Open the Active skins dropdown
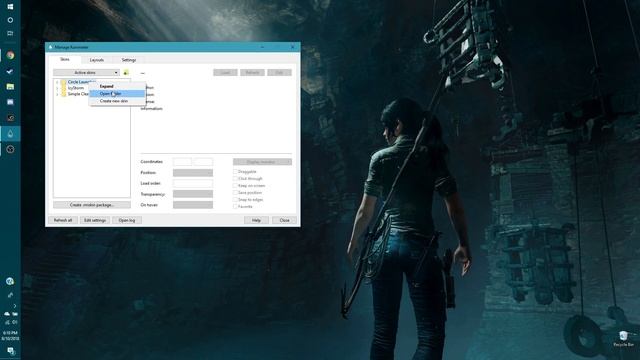 [x=86, y=73]
